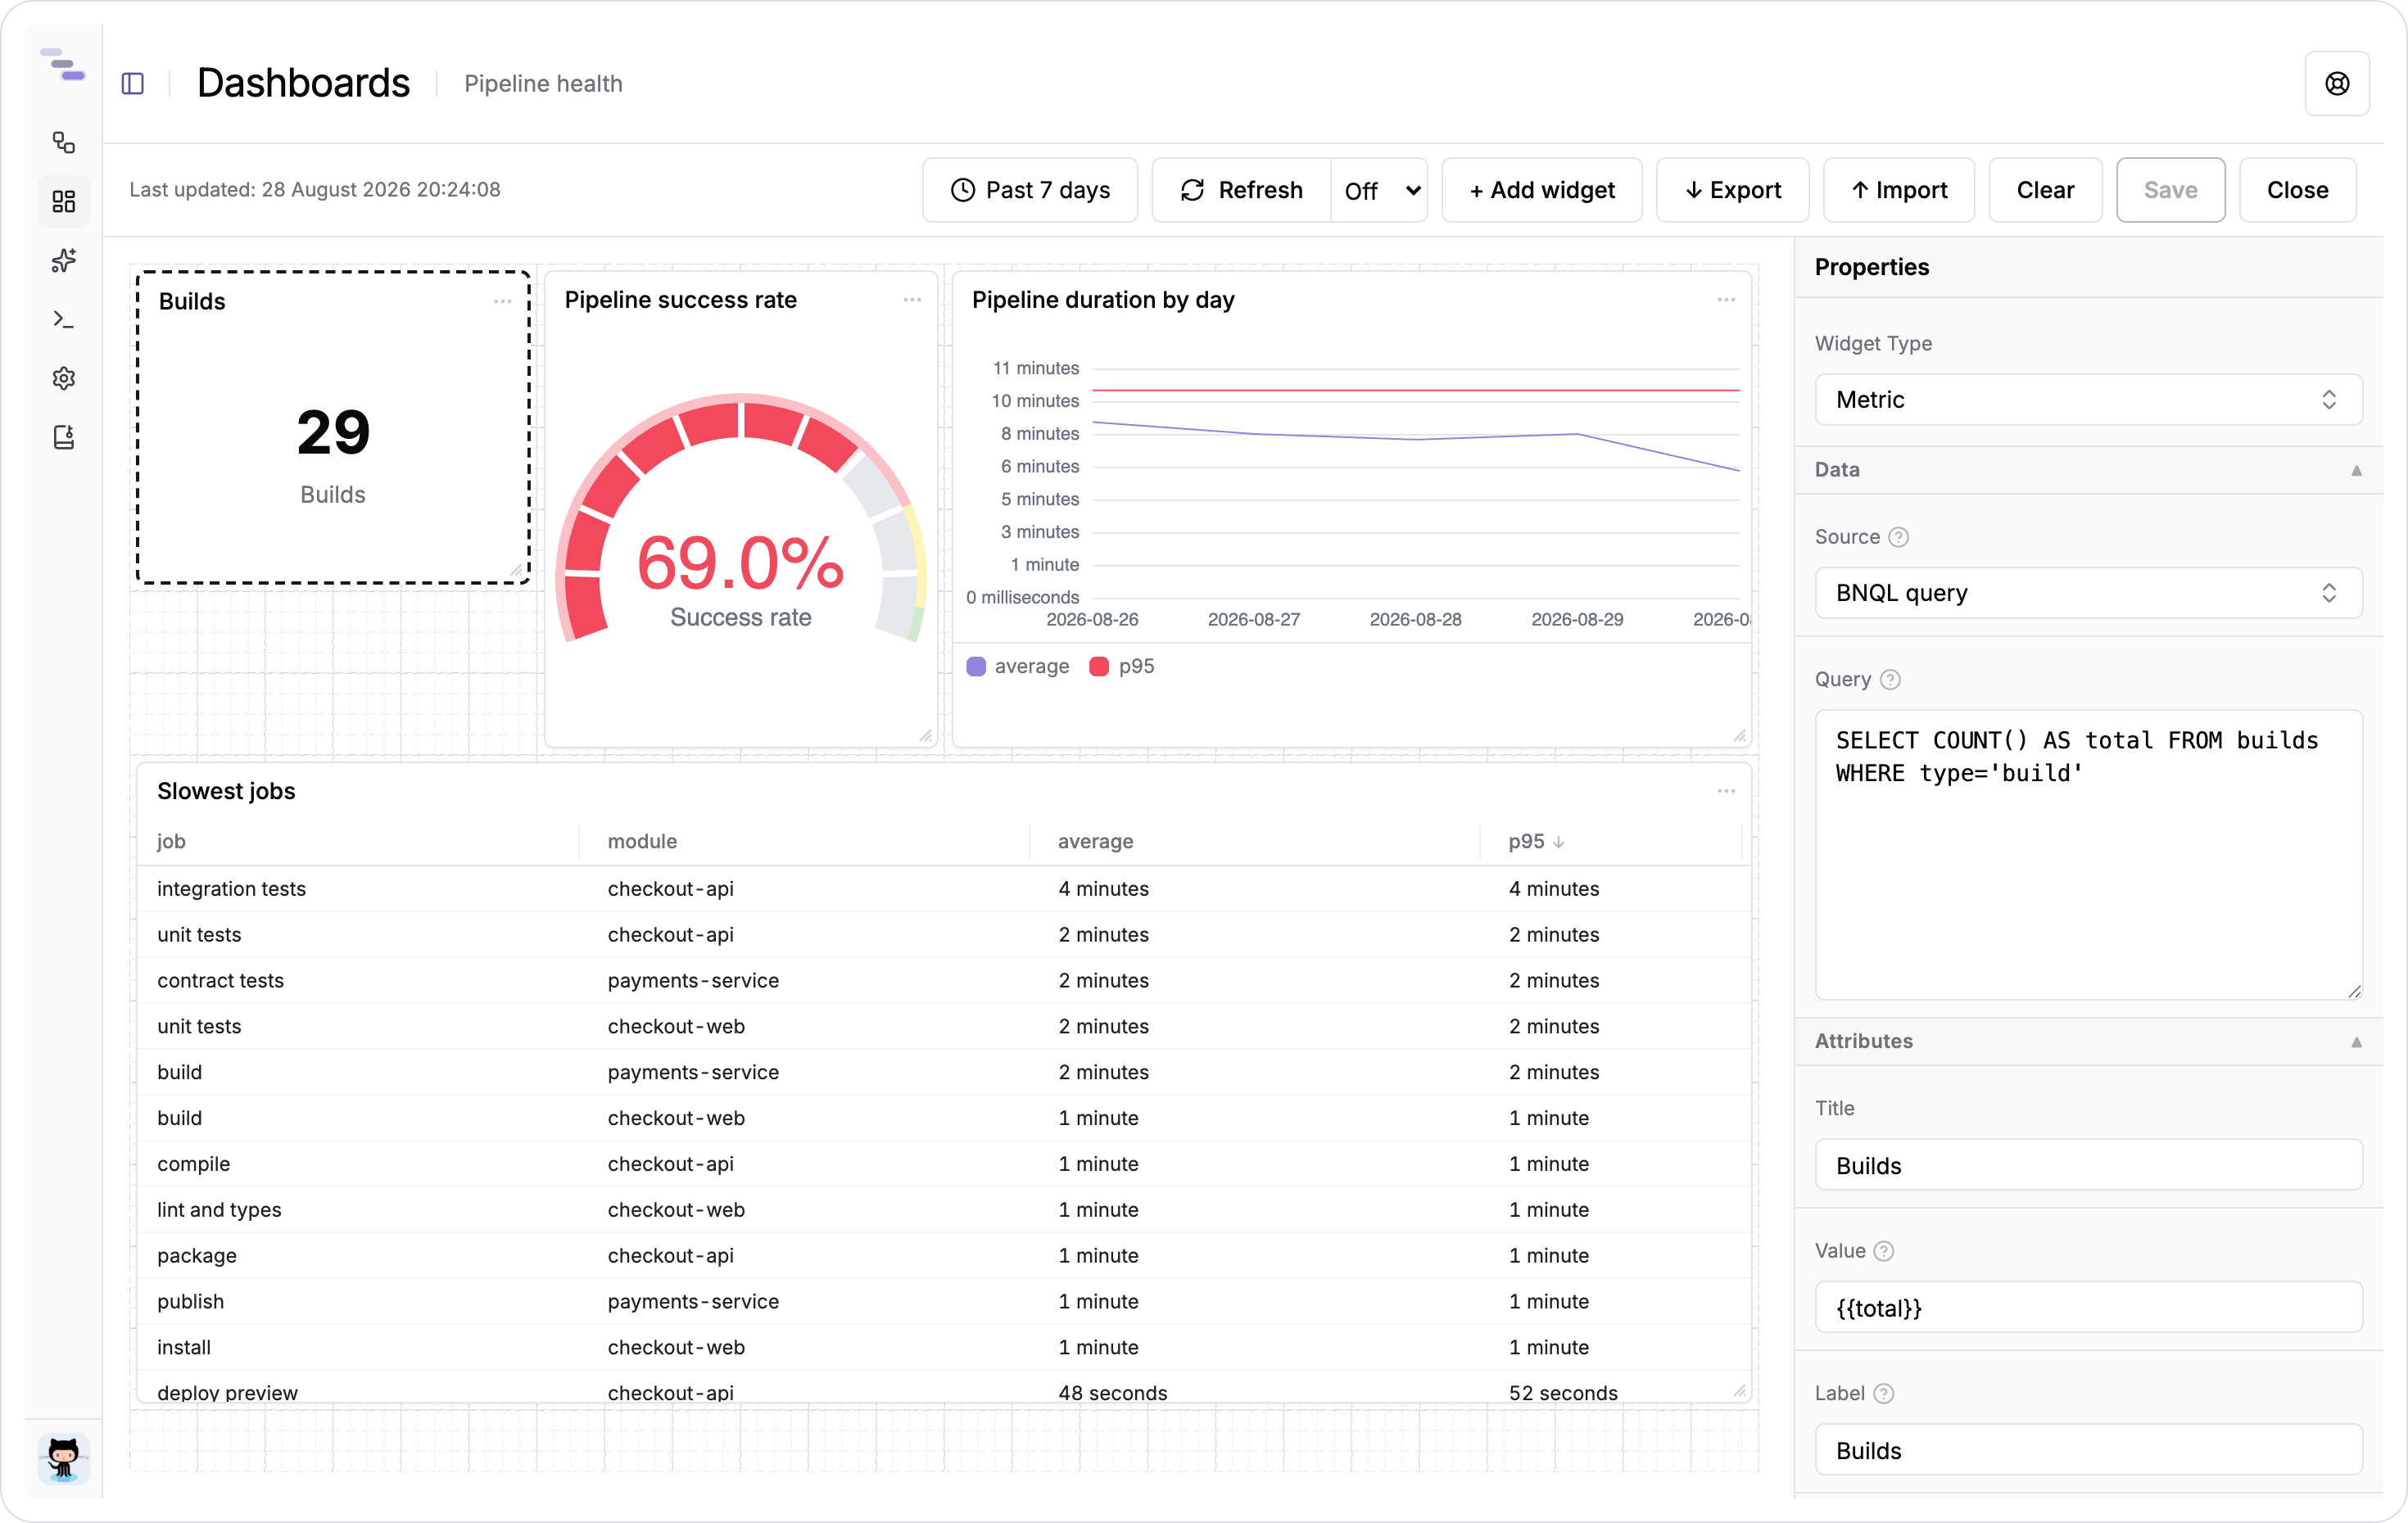Open the terminal console icon in the sidebar
Viewport: 2408px width, 1523px height.
(x=64, y=319)
